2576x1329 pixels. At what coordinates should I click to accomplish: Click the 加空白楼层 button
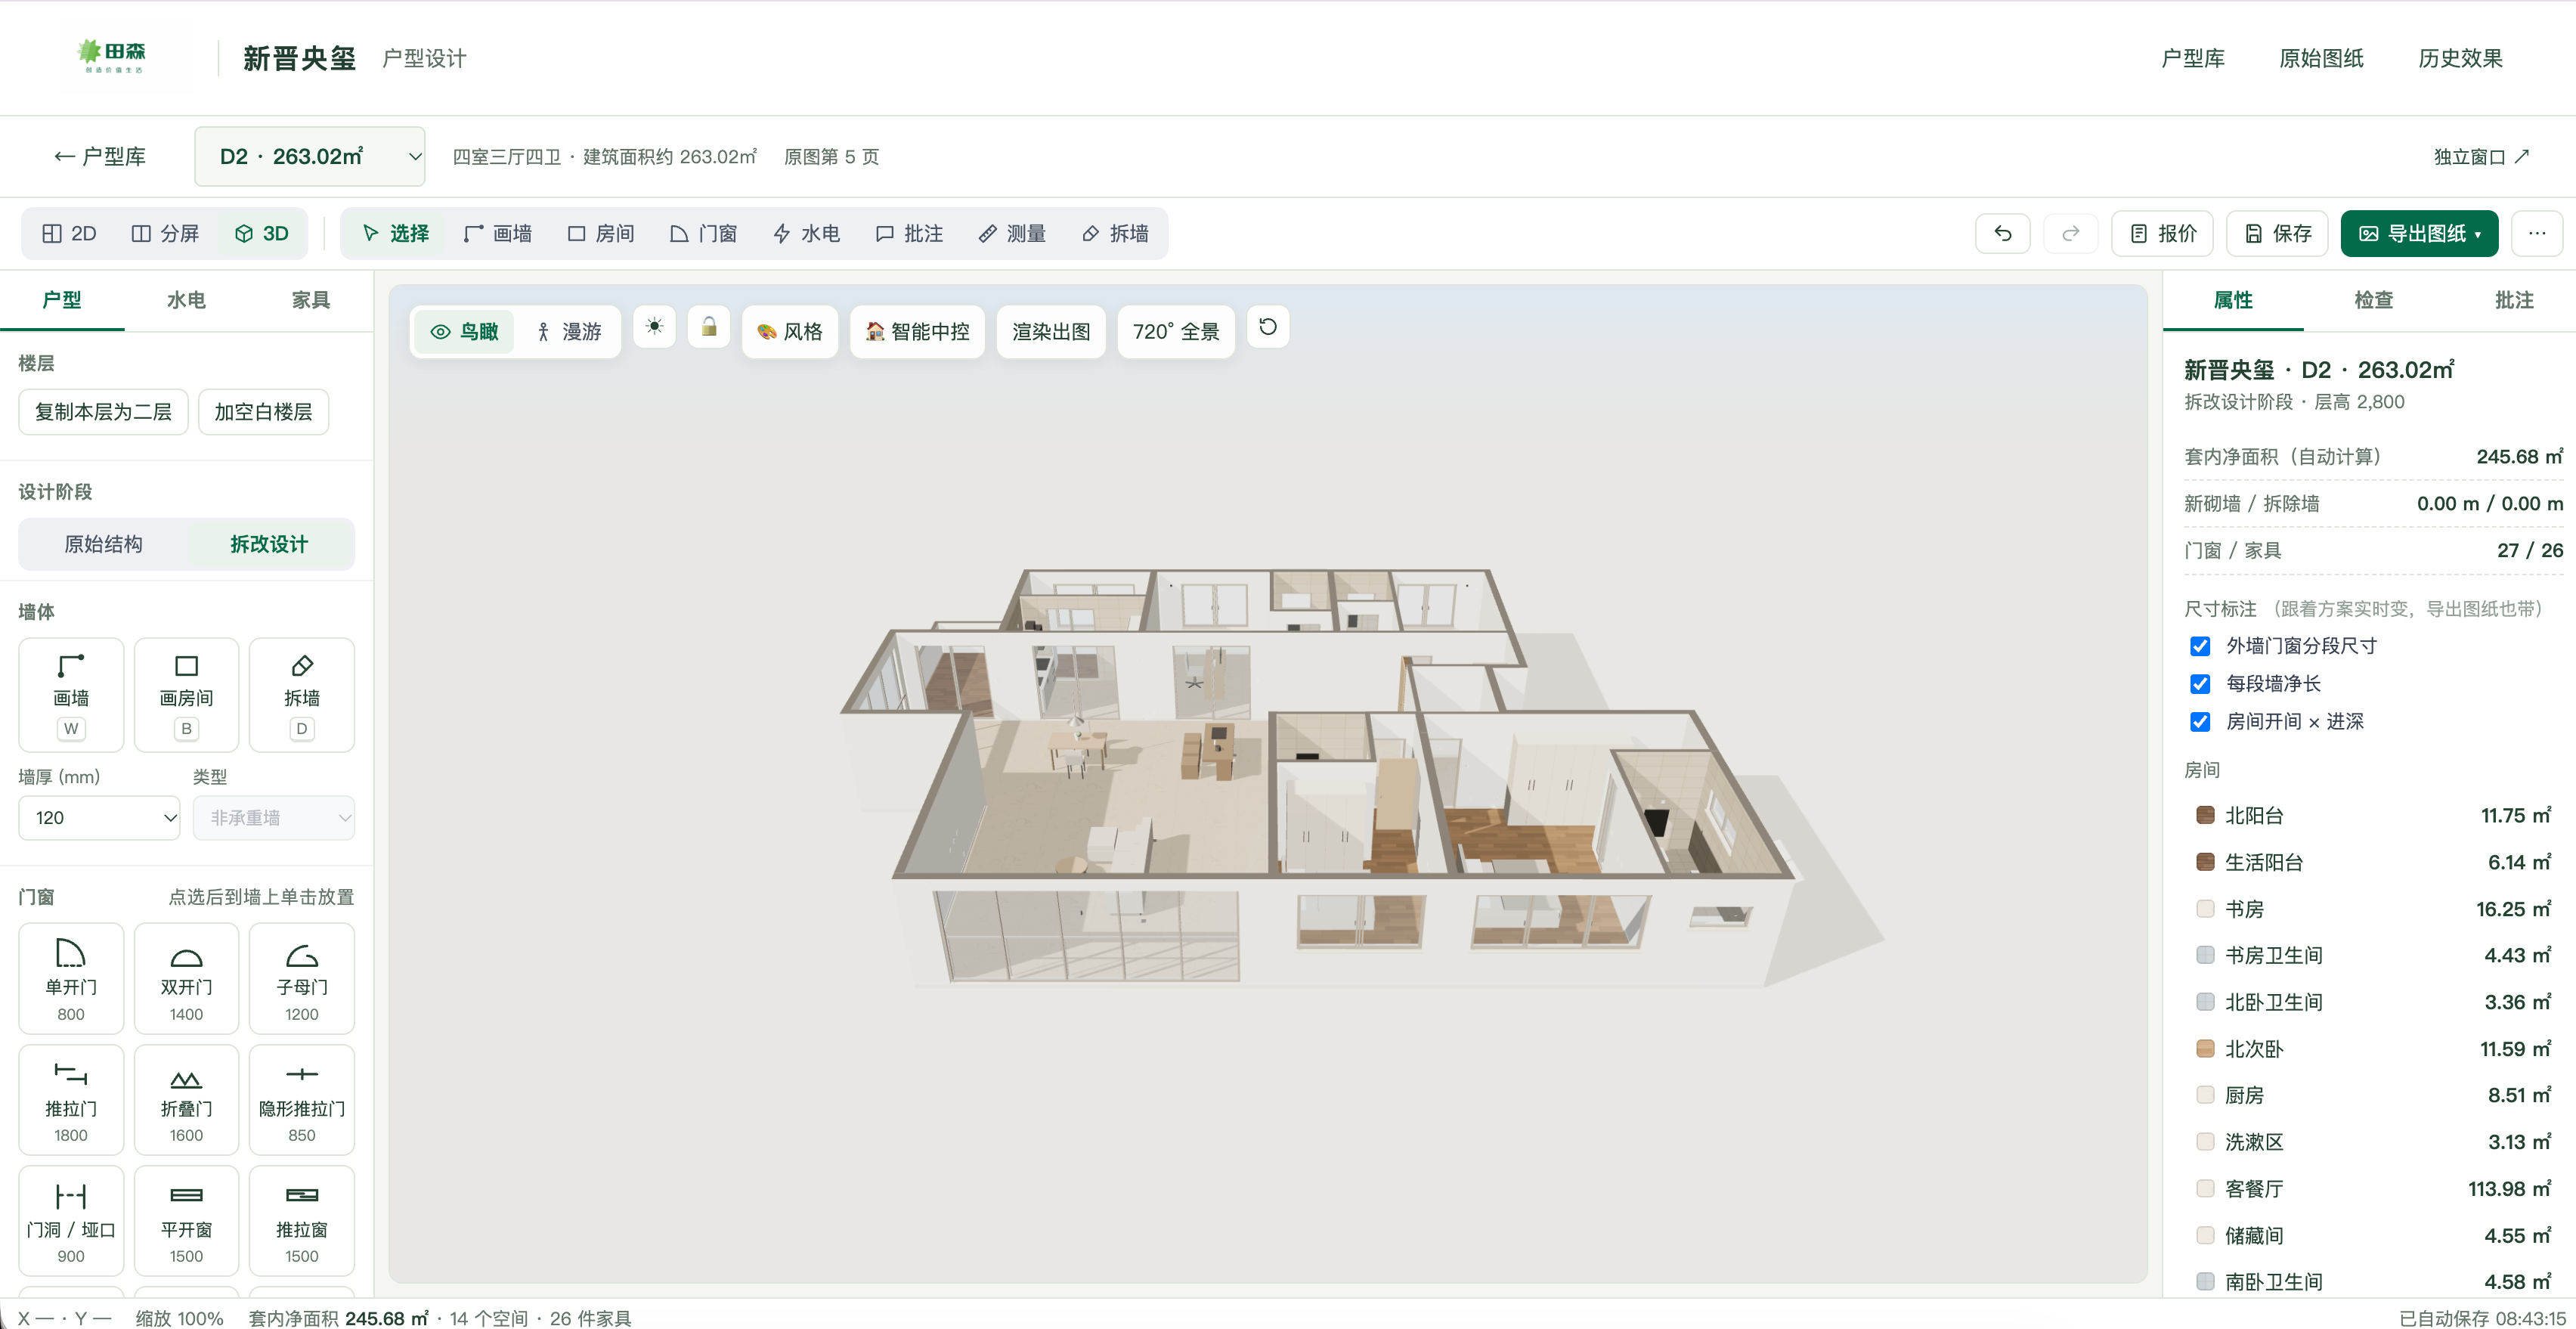click(x=263, y=412)
